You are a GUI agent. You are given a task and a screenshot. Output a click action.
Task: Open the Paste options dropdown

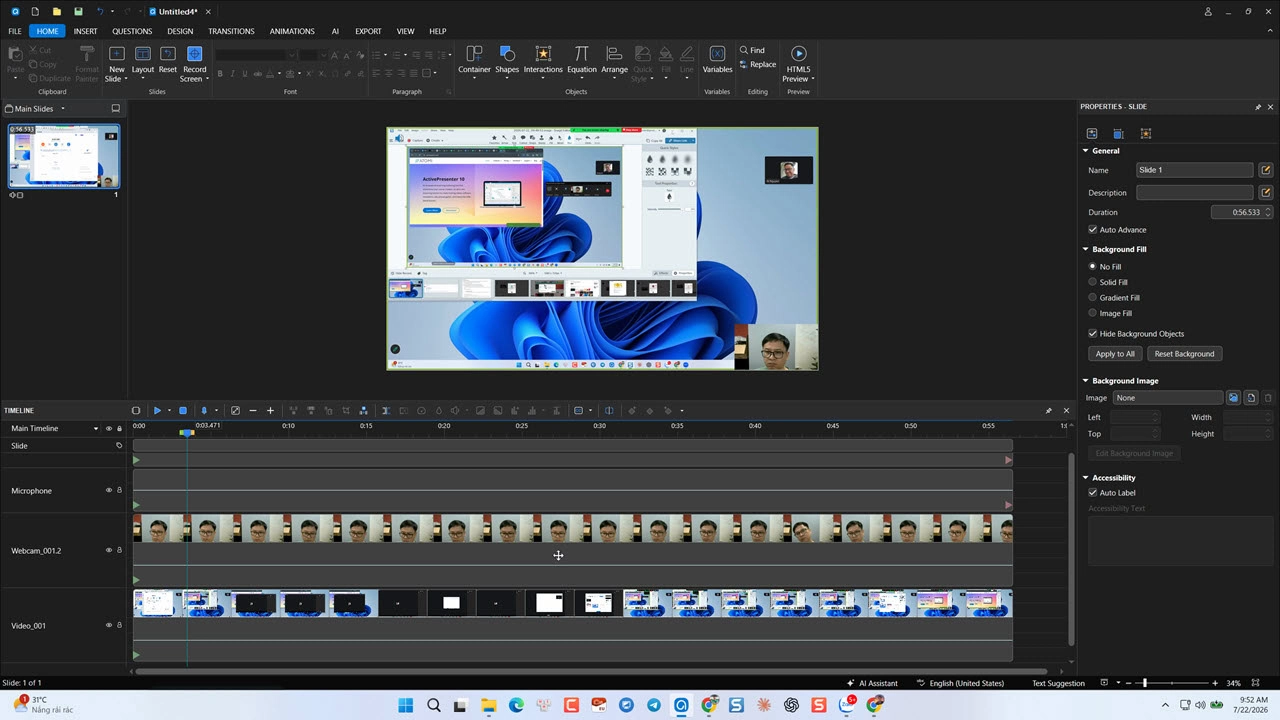click(15, 79)
